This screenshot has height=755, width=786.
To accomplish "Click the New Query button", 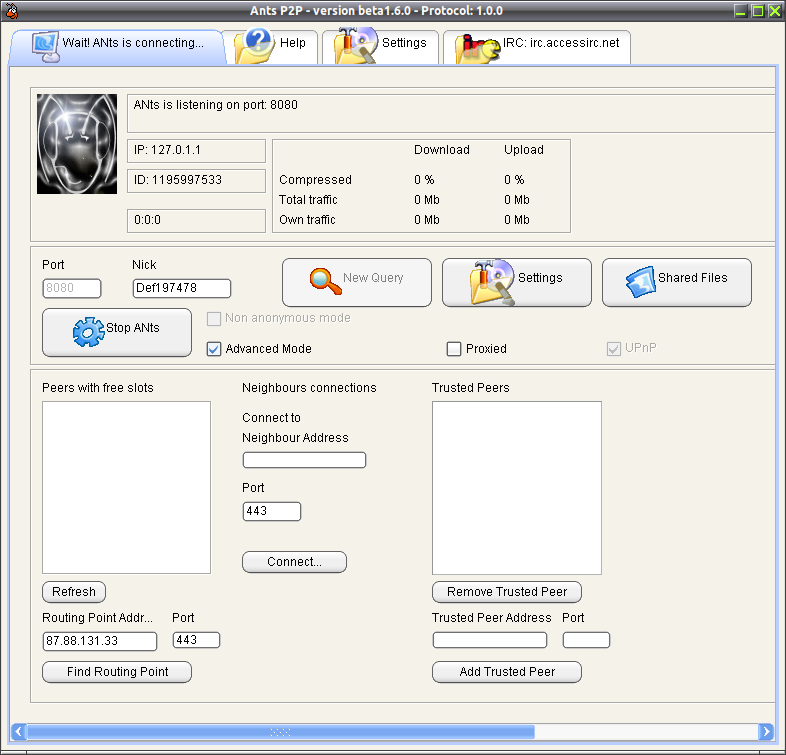I will [356, 282].
